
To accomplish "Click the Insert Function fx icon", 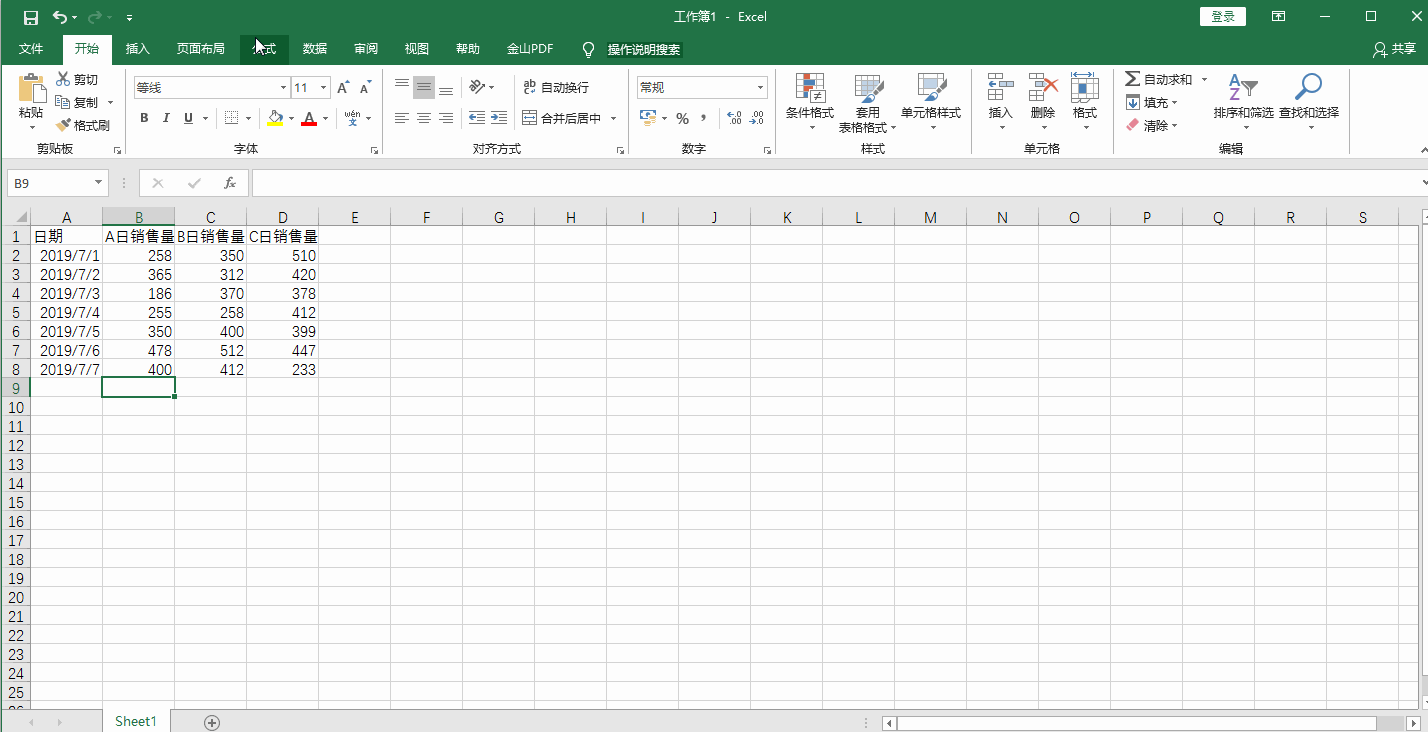I will click(x=229, y=183).
